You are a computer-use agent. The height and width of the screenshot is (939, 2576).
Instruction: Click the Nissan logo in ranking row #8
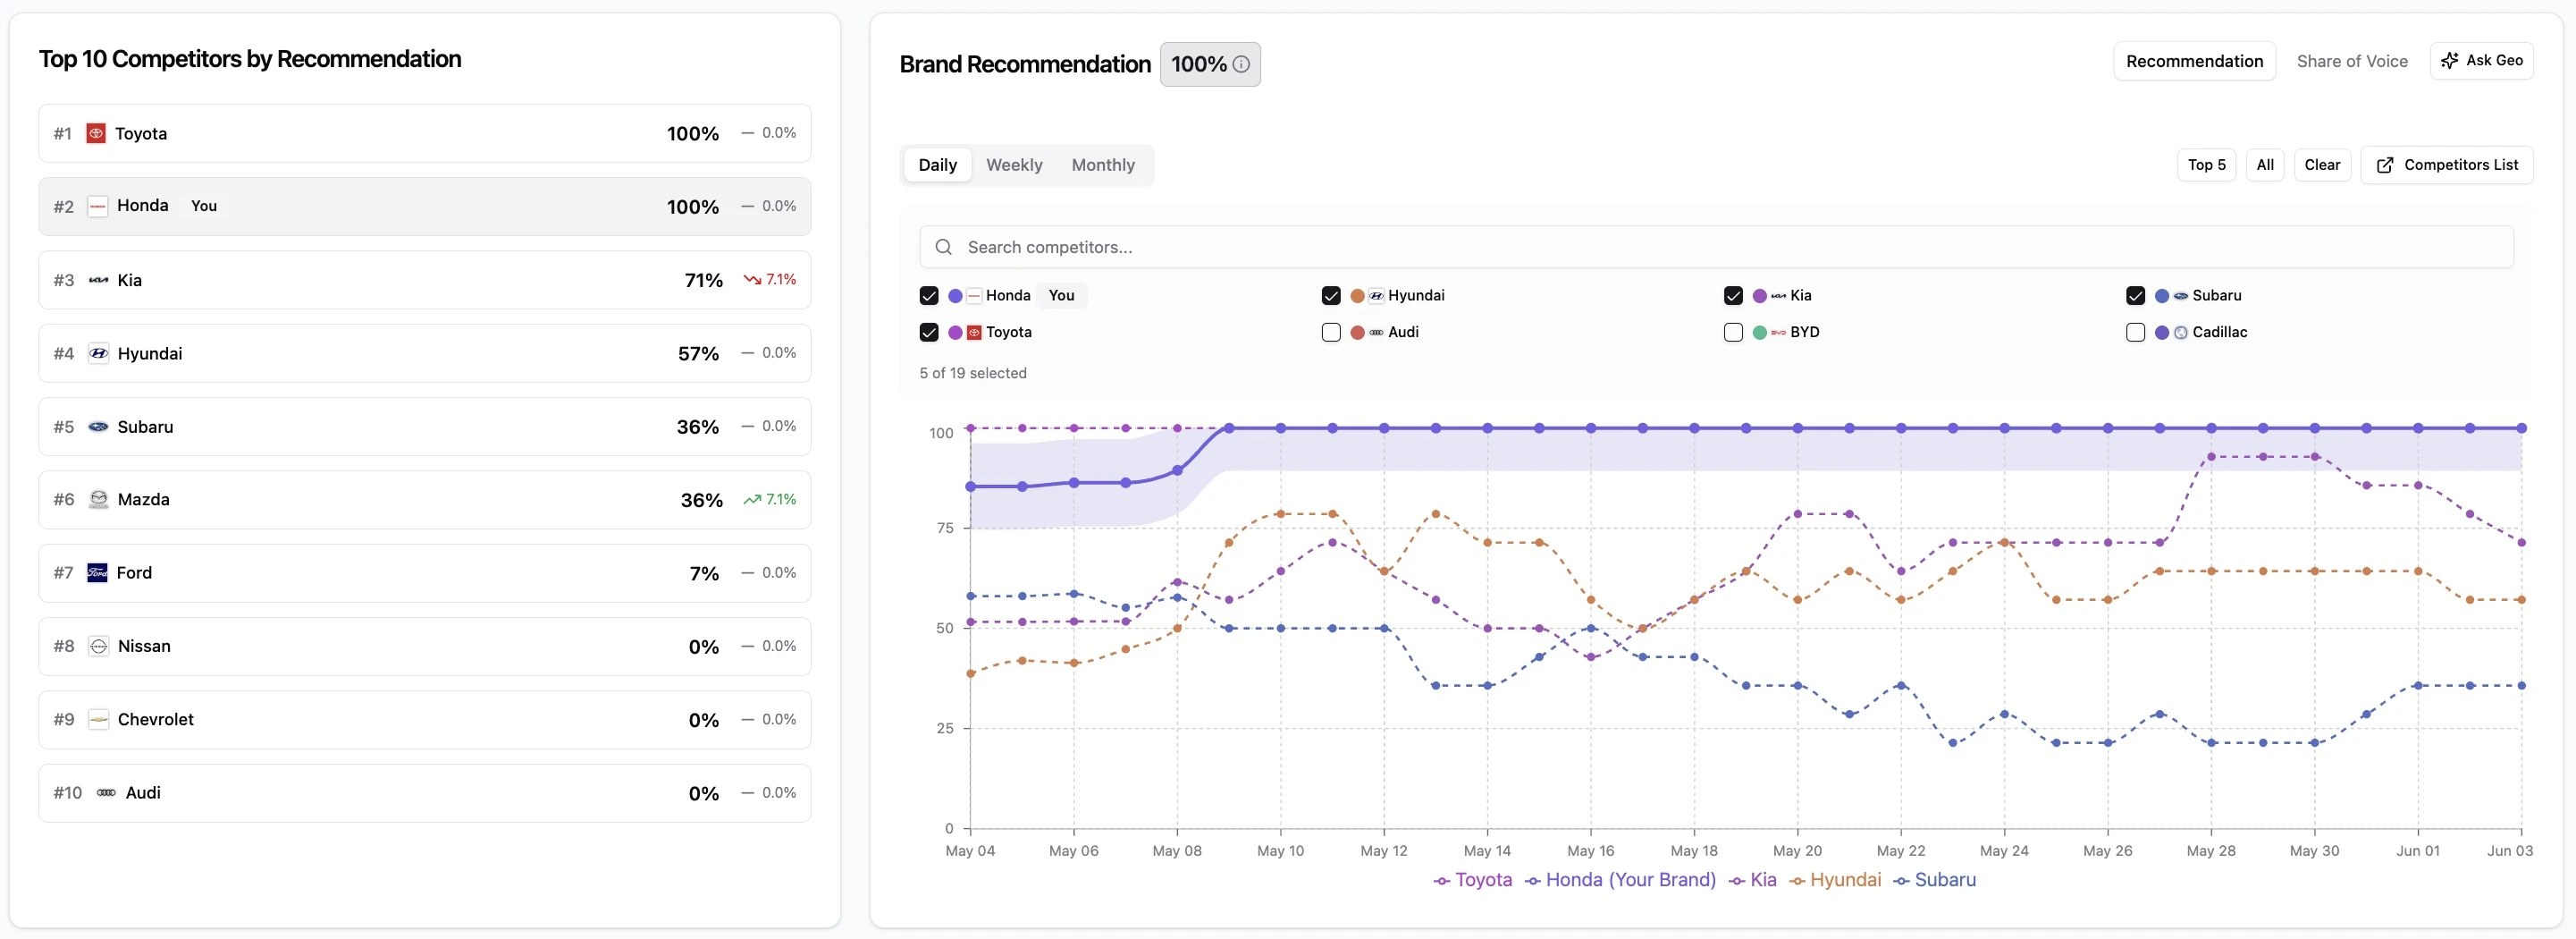[x=98, y=646]
